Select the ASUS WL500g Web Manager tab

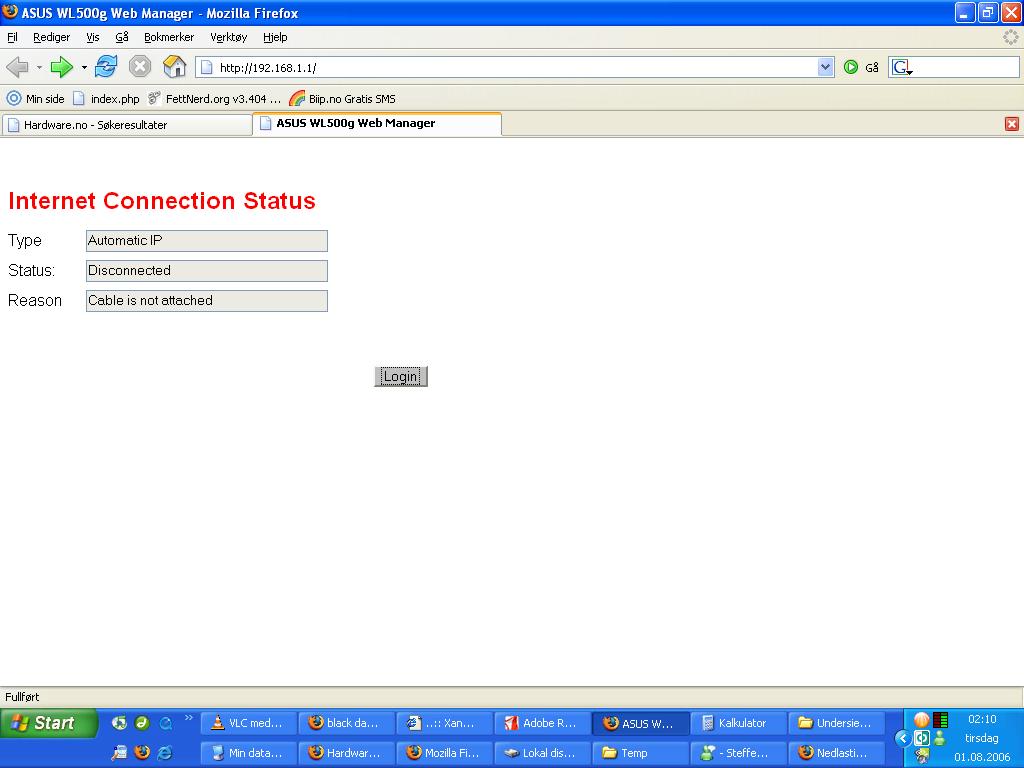377,123
